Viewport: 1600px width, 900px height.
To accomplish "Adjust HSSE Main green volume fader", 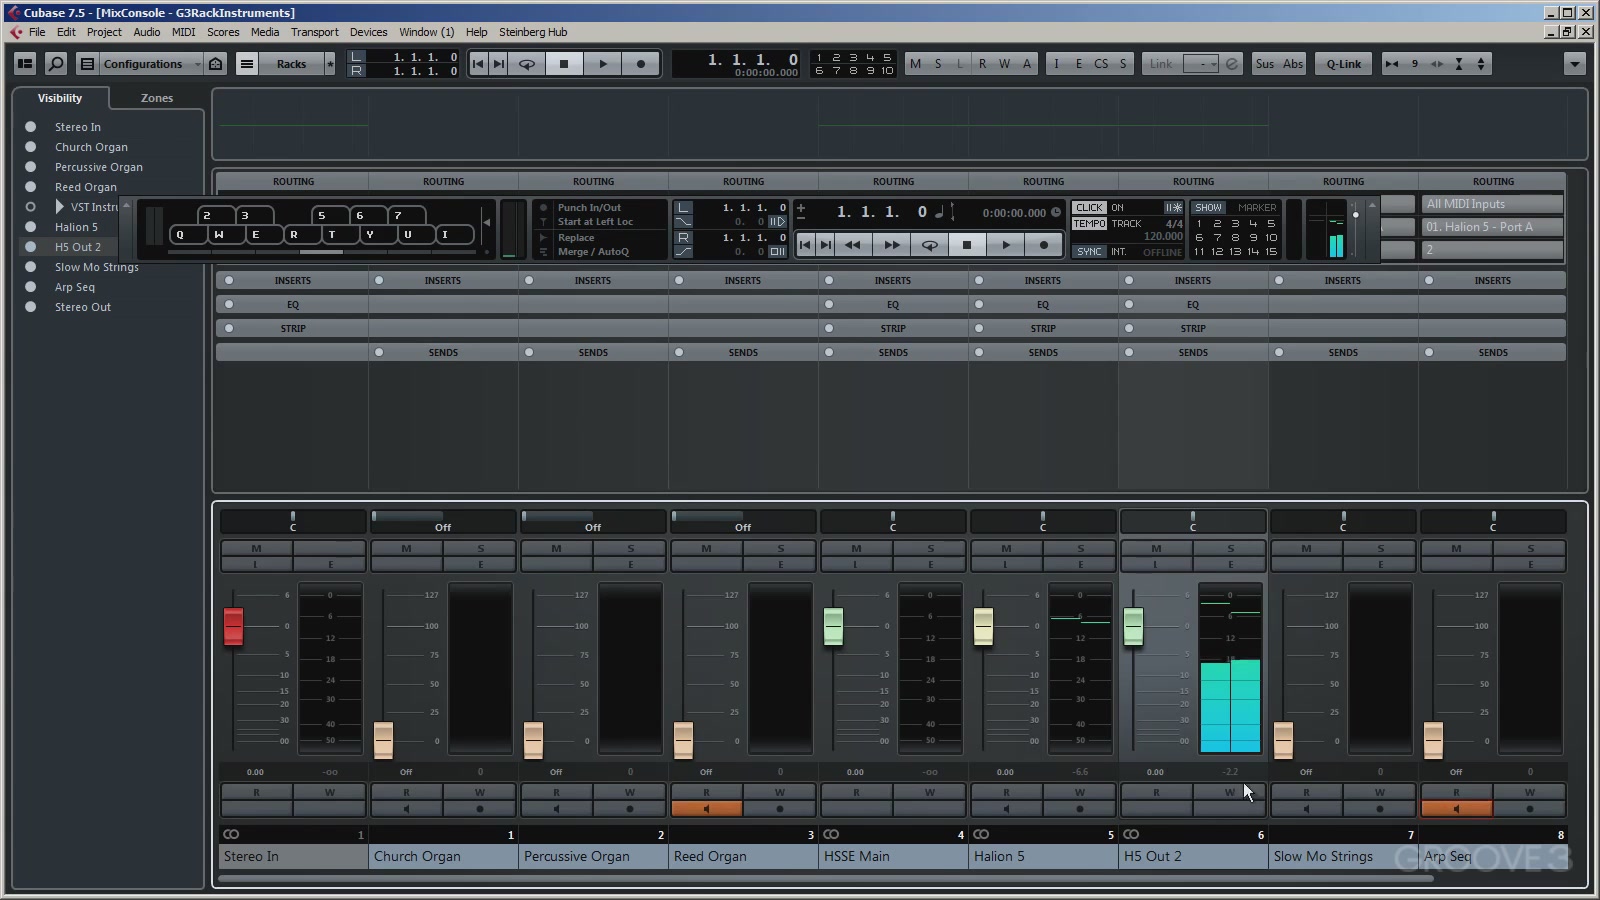I will tap(833, 626).
